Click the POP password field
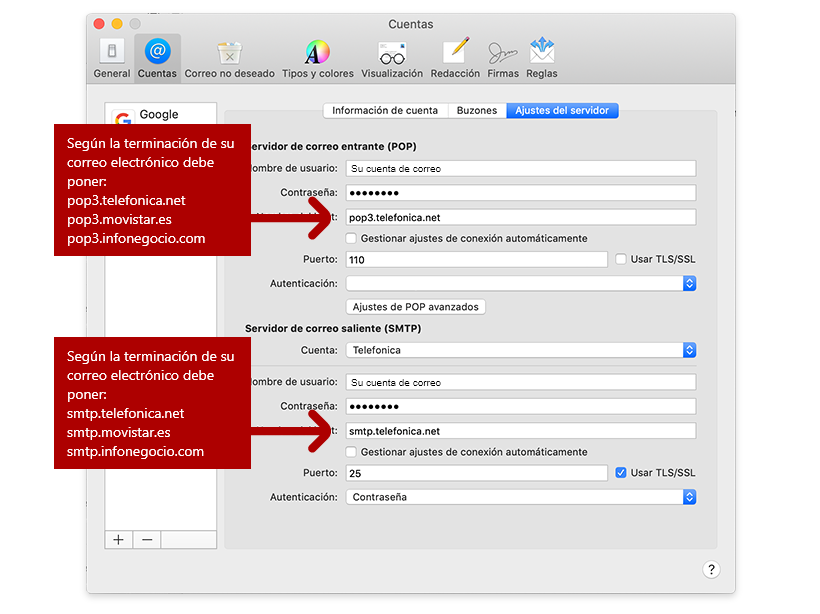This screenshot has width=820, height=614. 521,193
